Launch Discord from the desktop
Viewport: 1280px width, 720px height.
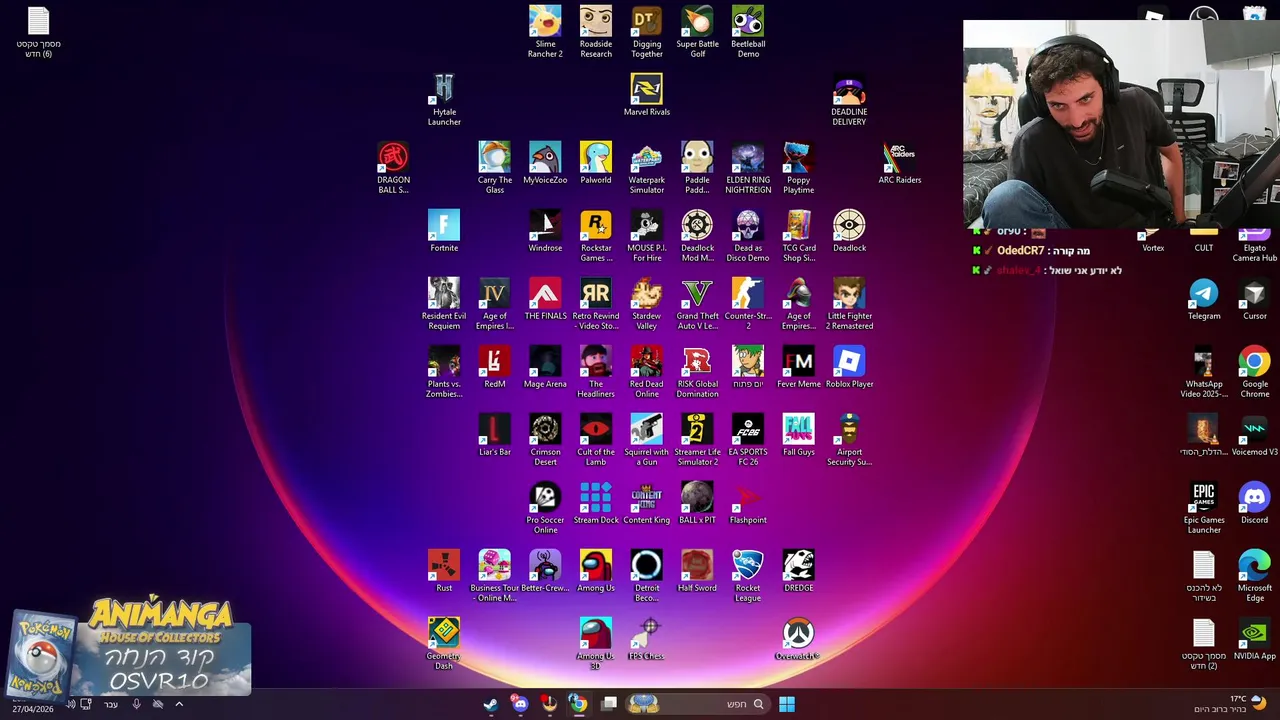[x=1255, y=503]
